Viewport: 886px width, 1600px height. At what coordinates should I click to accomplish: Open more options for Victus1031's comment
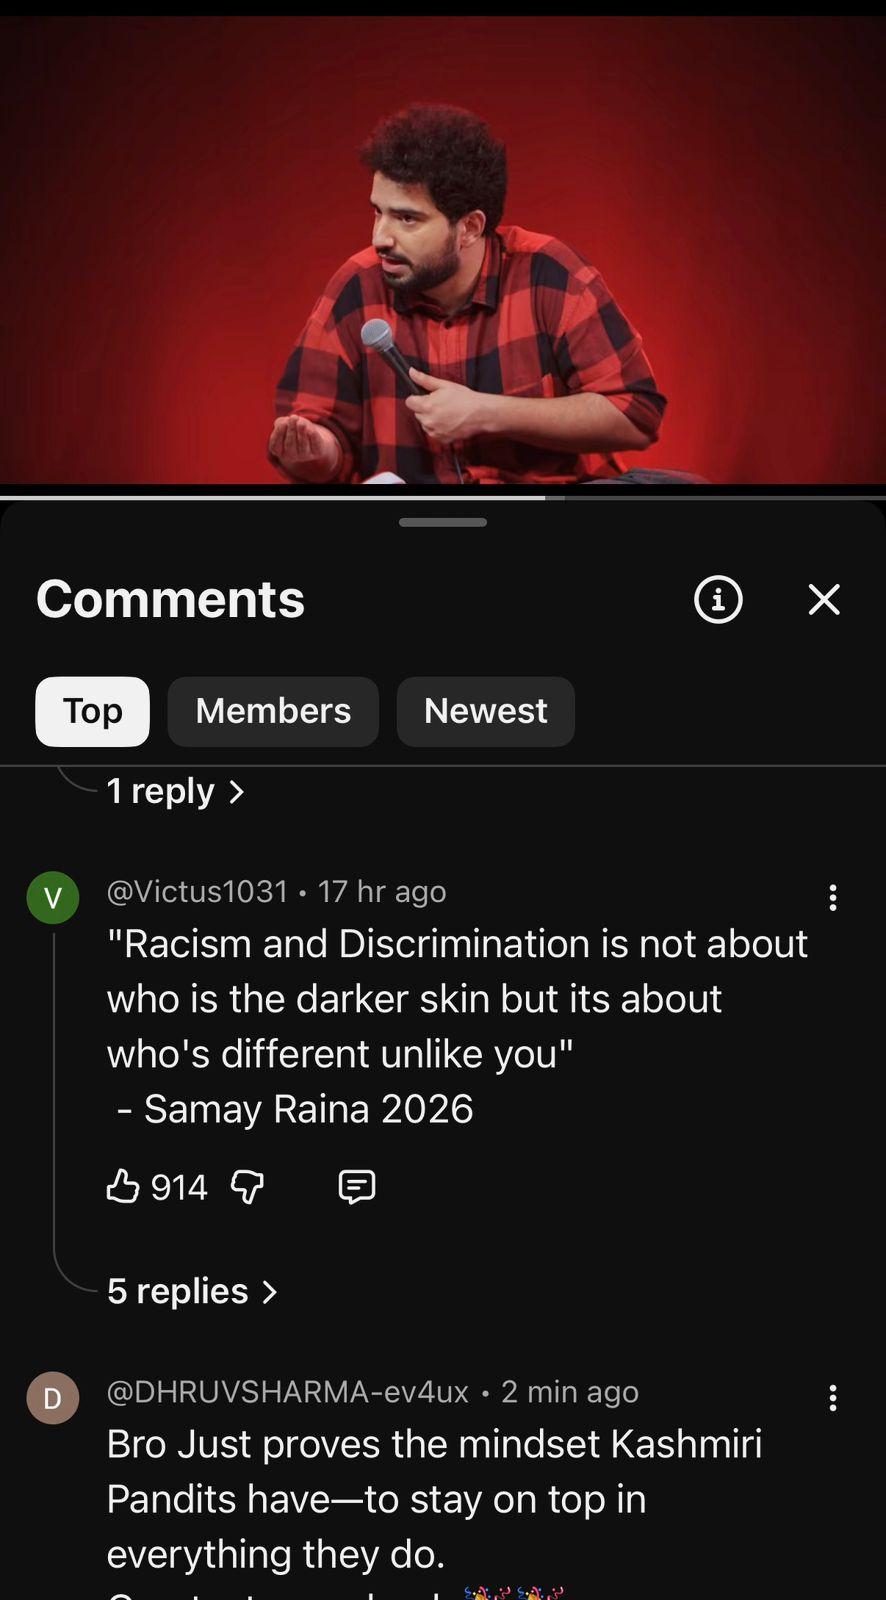click(x=832, y=897)
